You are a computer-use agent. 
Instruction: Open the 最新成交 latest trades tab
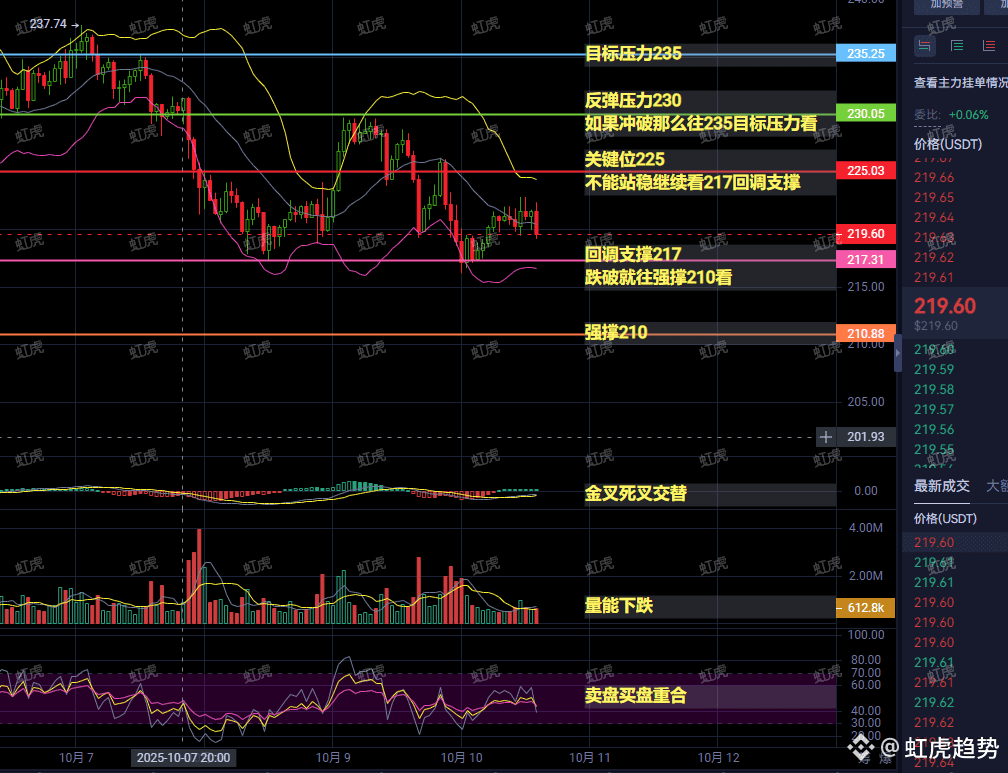pyautogui.click(x=941, y=486)
